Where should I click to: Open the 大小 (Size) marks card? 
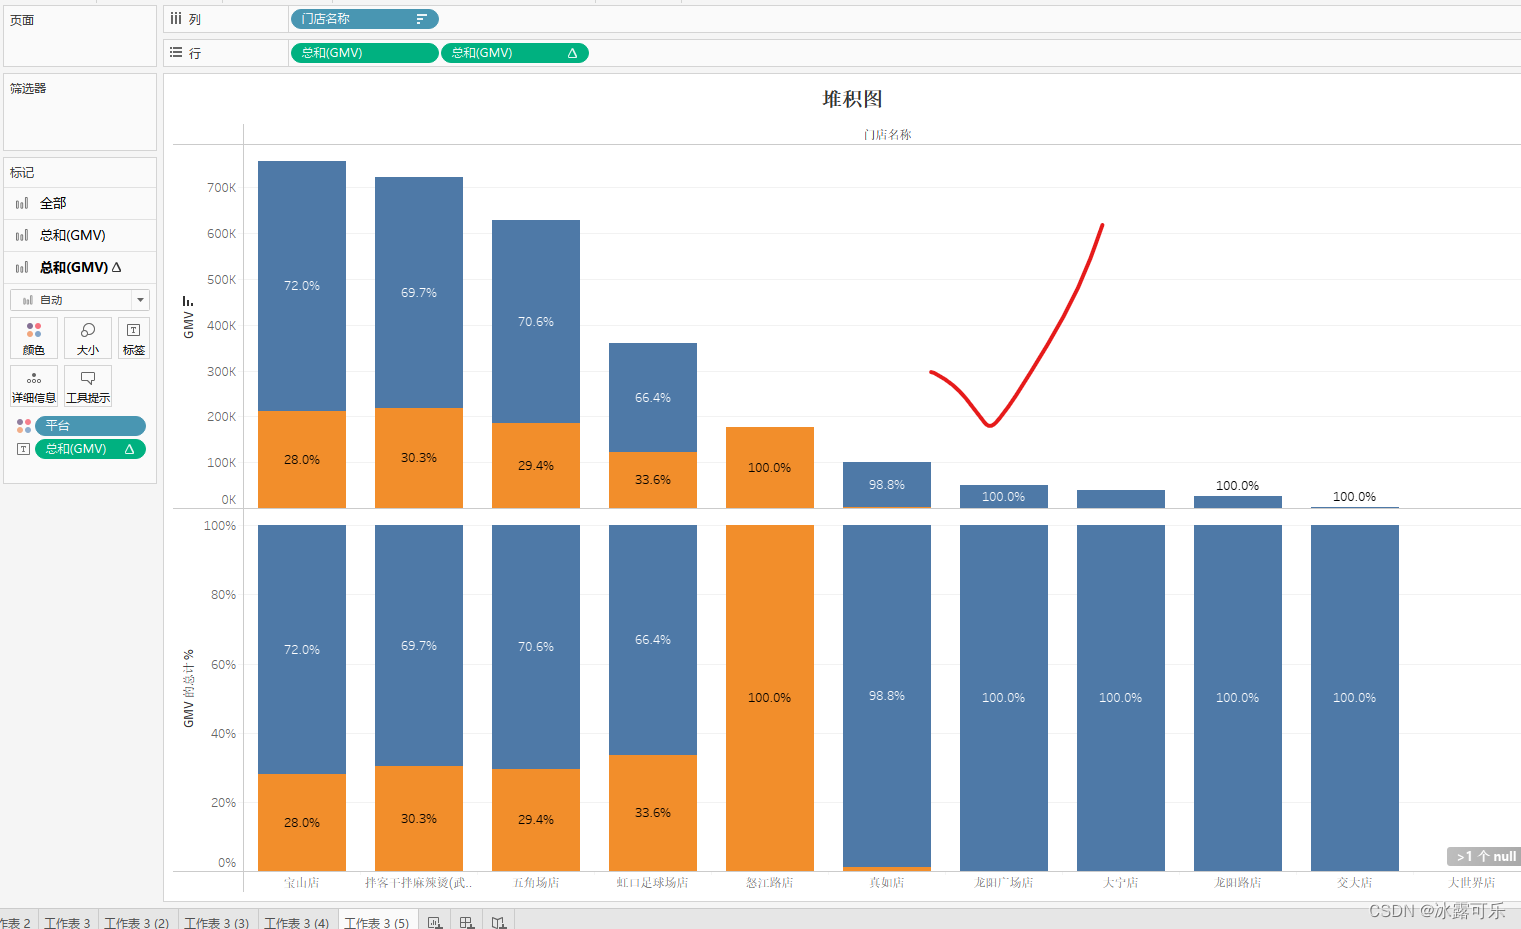click(88, 338)
